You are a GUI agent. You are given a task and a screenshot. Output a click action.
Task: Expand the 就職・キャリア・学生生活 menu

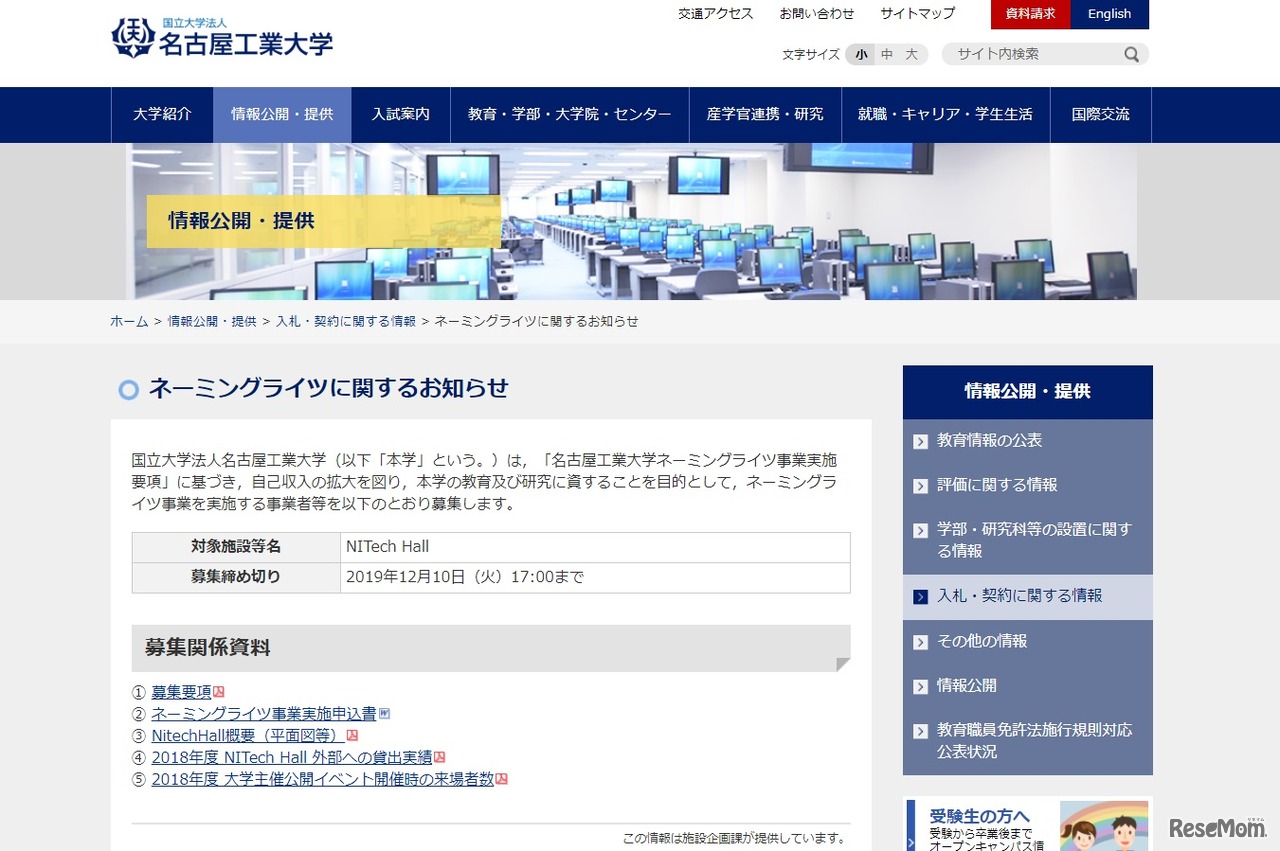pos(946,114)
